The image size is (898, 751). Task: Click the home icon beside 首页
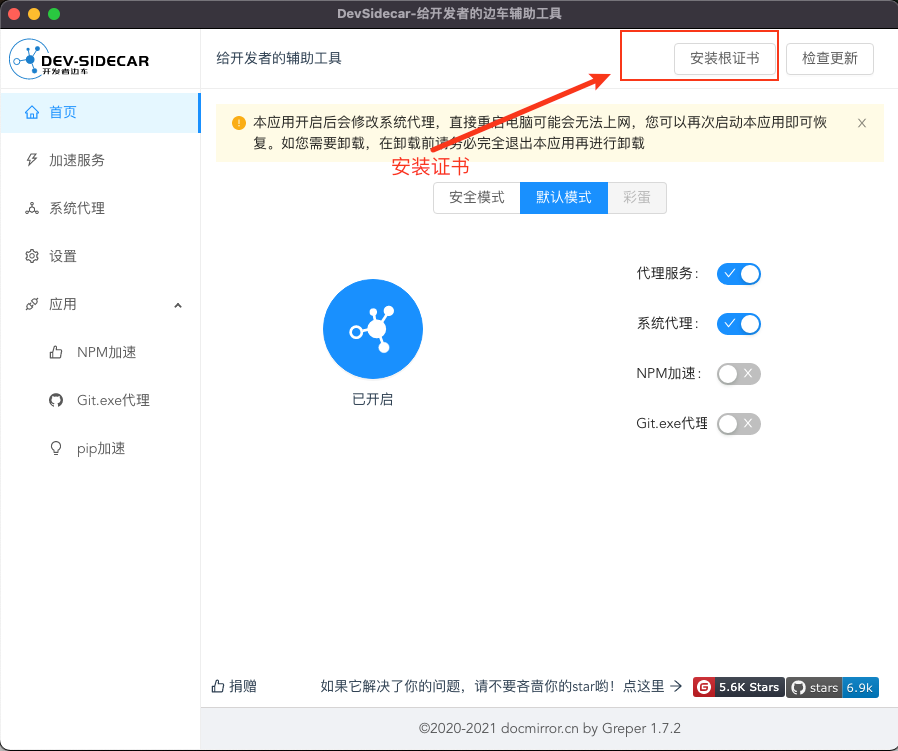(x=32, y=112)
